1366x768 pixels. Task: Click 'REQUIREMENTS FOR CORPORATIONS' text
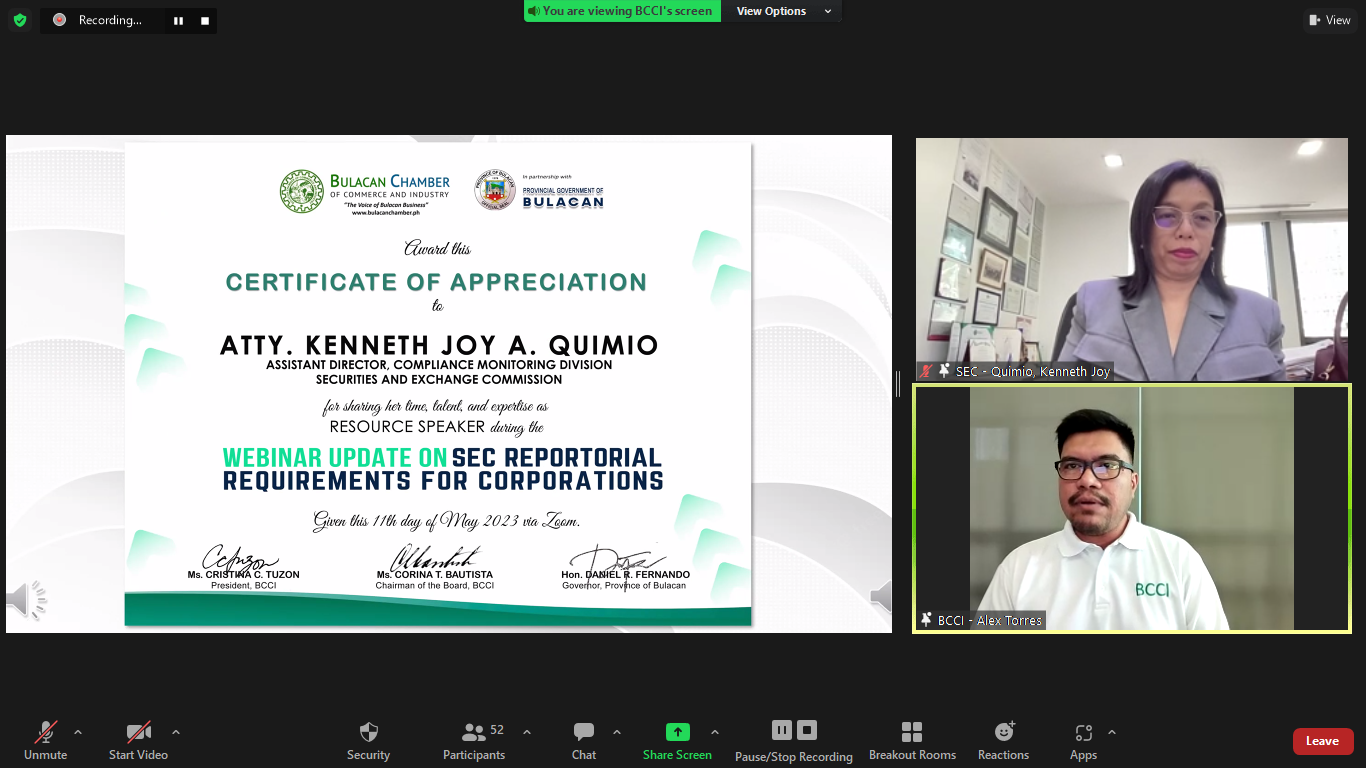(x=443, y=481)
